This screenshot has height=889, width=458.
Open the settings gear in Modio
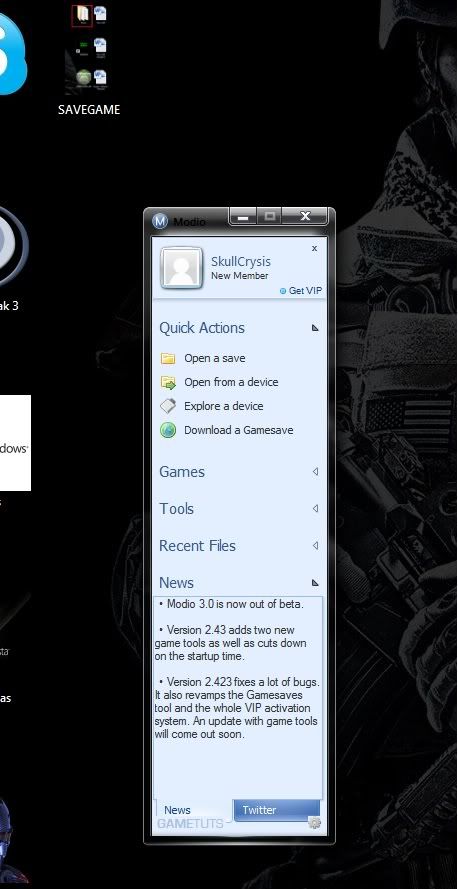click(x=315, y=823)
